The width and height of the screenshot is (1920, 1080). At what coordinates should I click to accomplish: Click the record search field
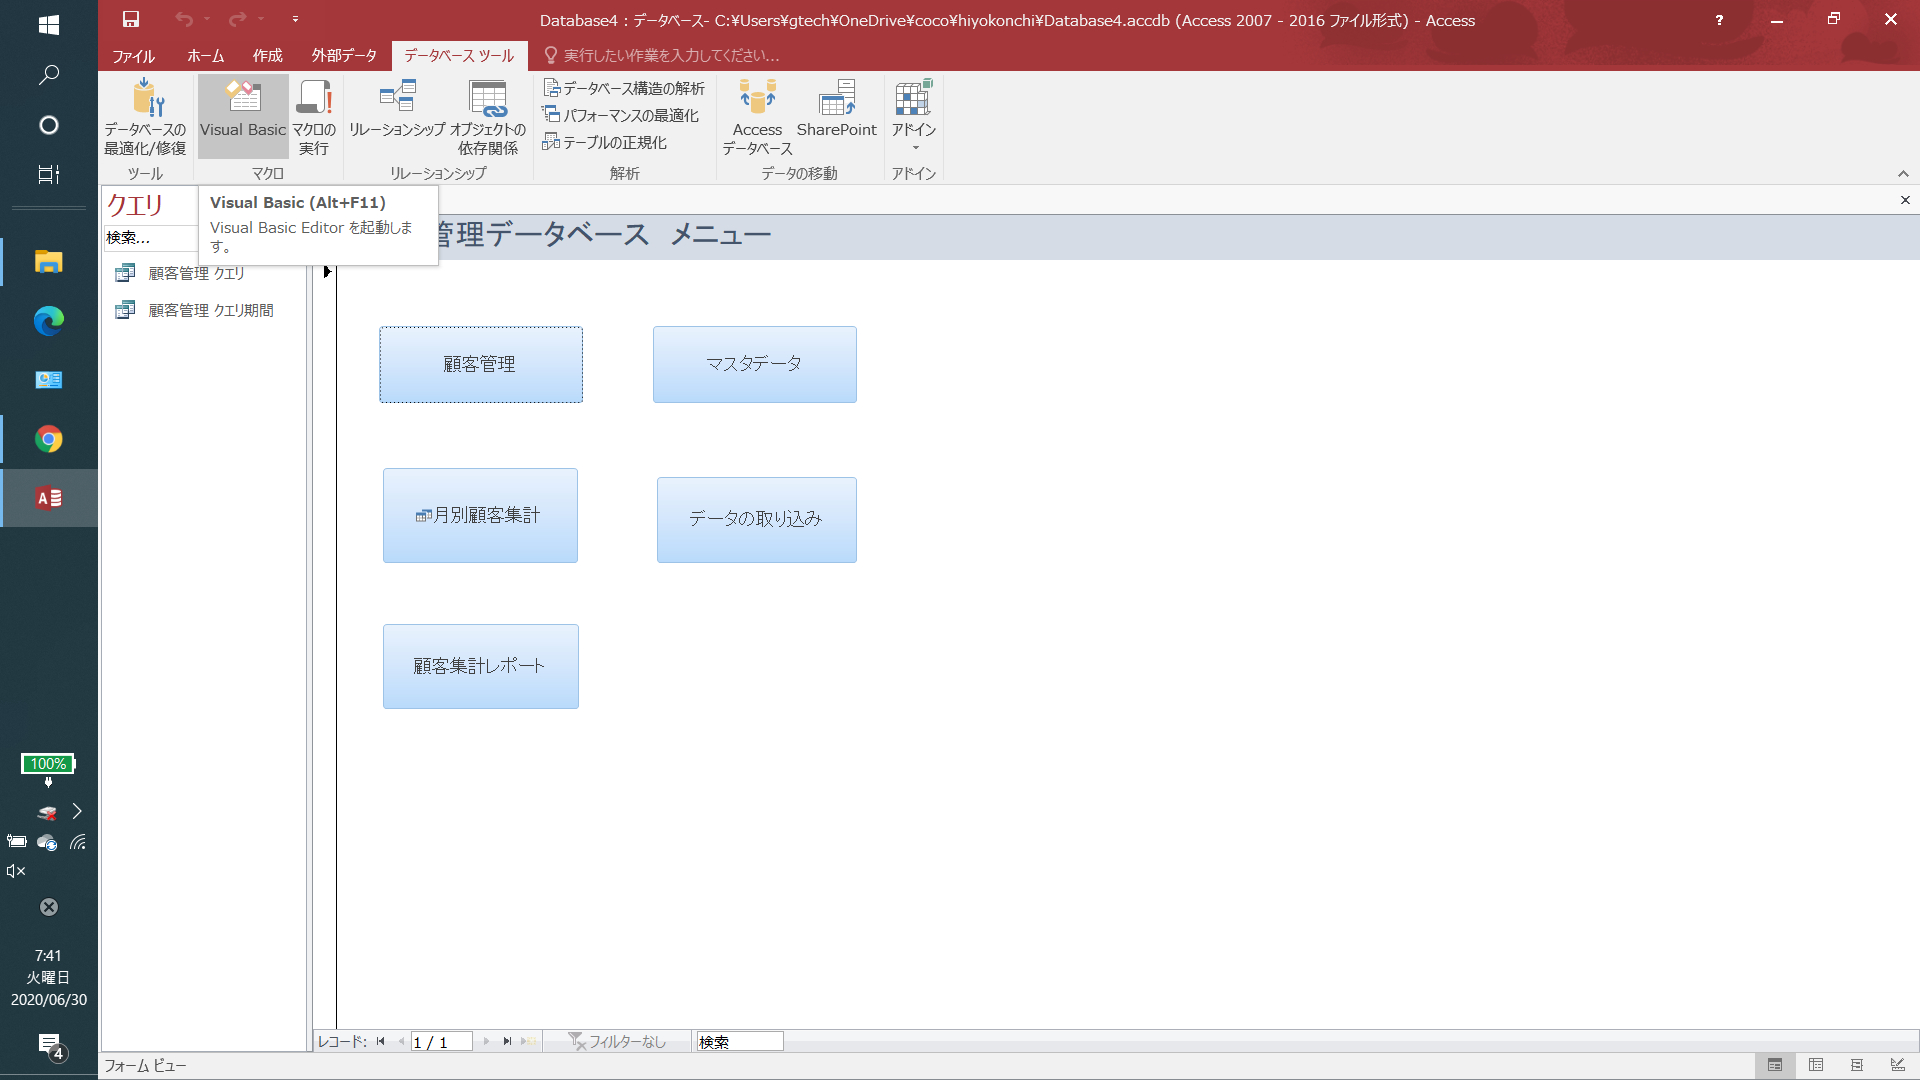pyautogui.click(x=740, y=1042)
